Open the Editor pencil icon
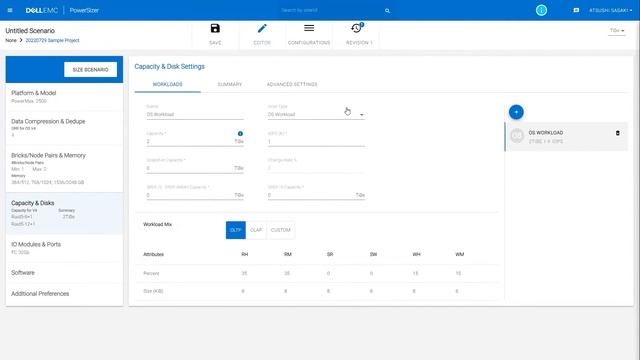 click(262, 28)
